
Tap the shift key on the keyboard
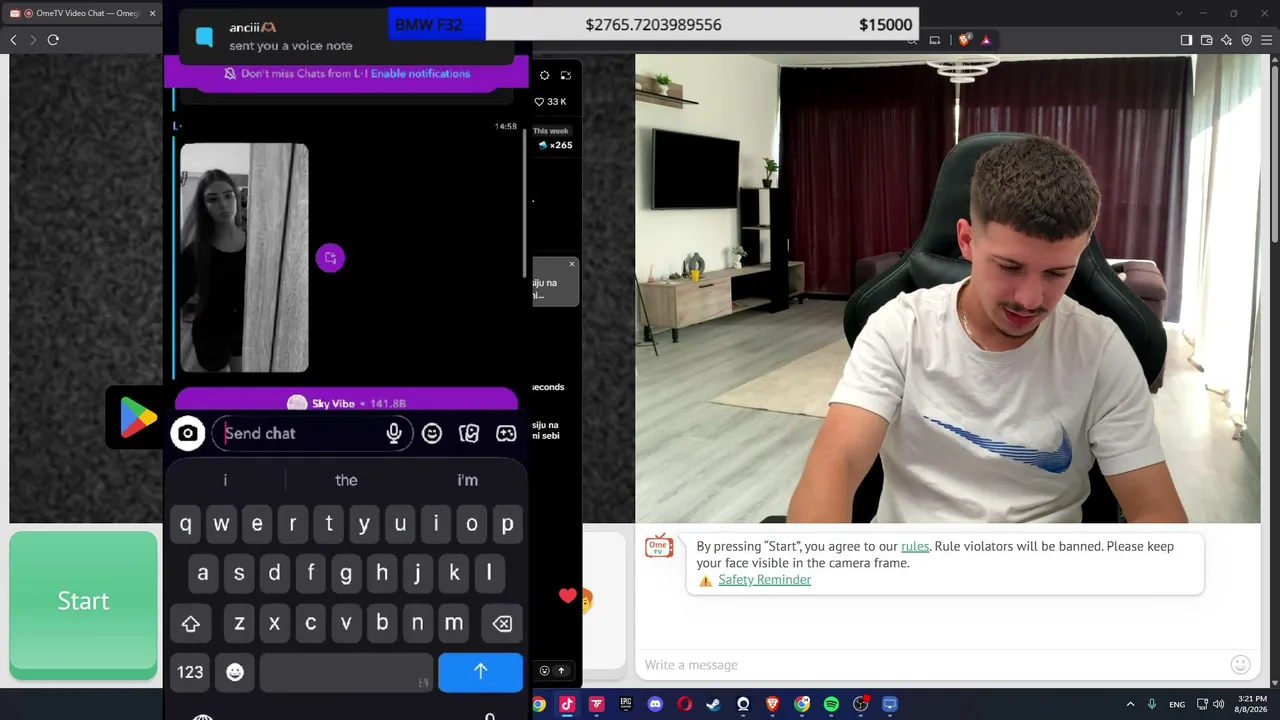191,623
